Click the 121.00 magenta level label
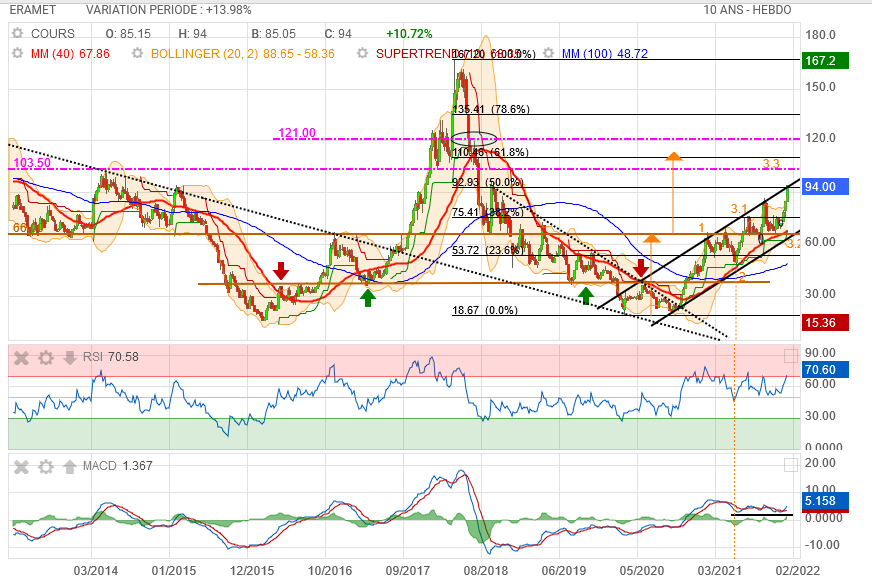The image size is (872, 579). click(x=297, y=133)
